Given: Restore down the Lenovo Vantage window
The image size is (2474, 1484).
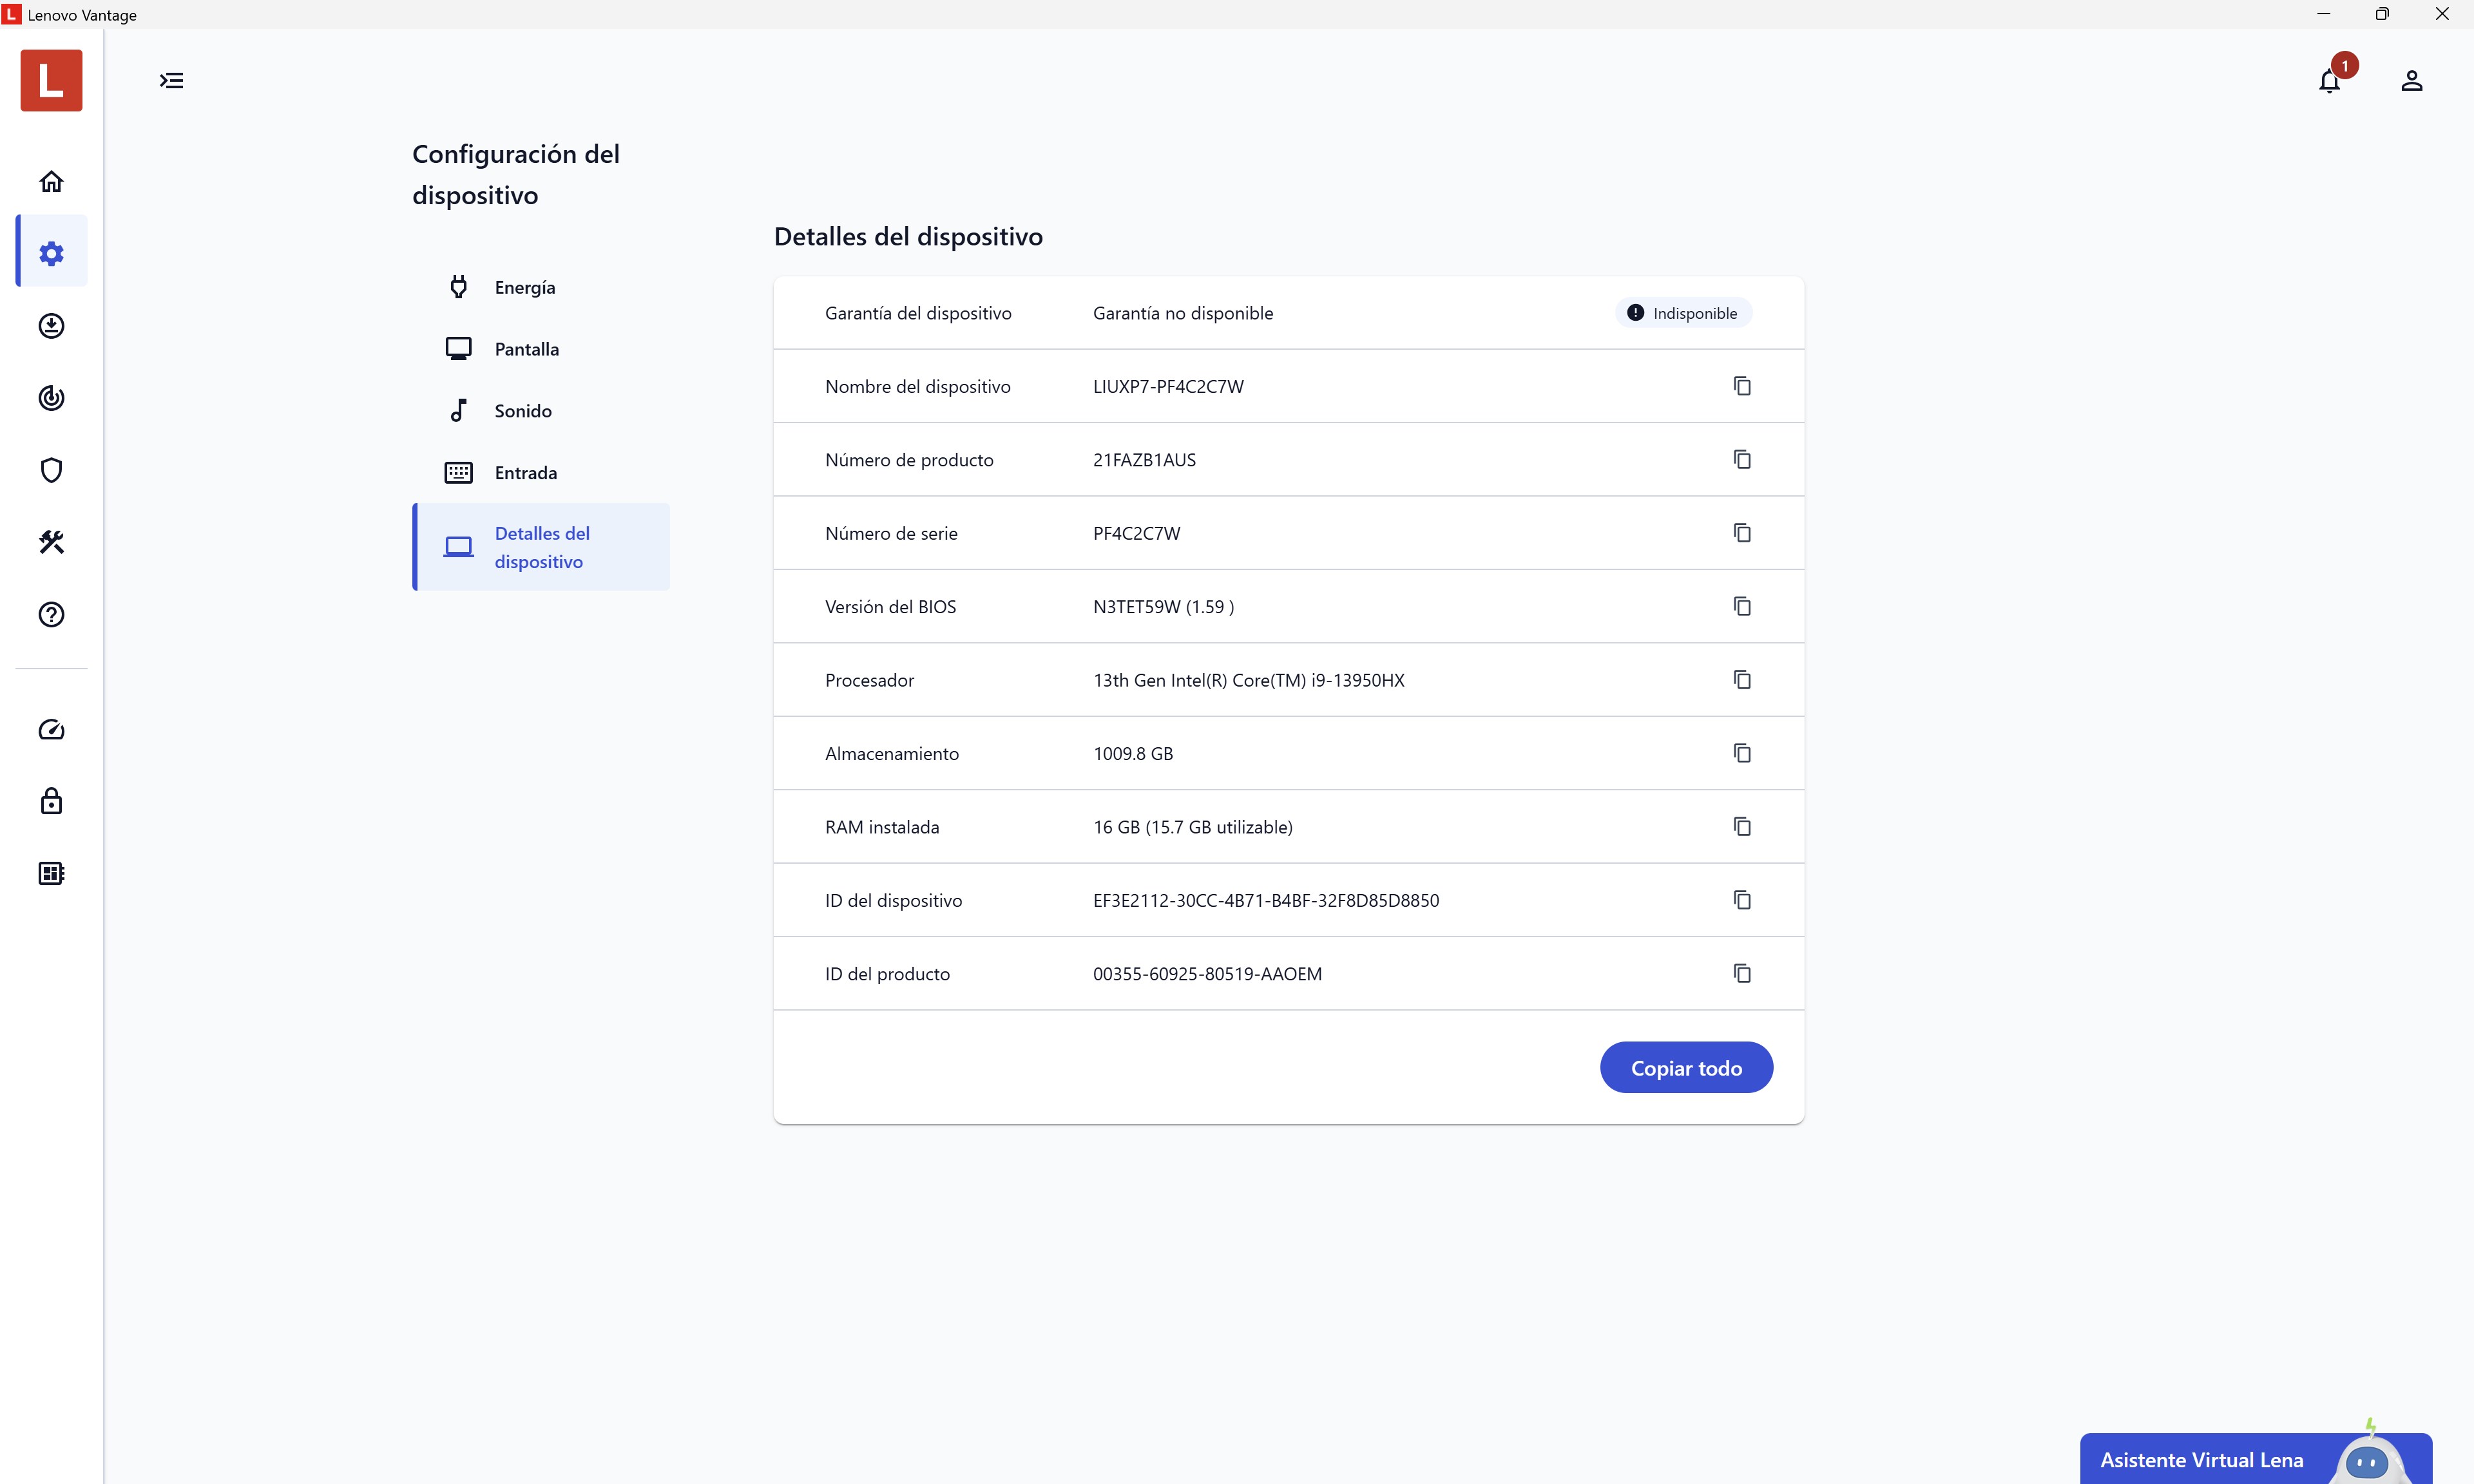Looking at the screenshot, I should click(x=2382, y=14).
